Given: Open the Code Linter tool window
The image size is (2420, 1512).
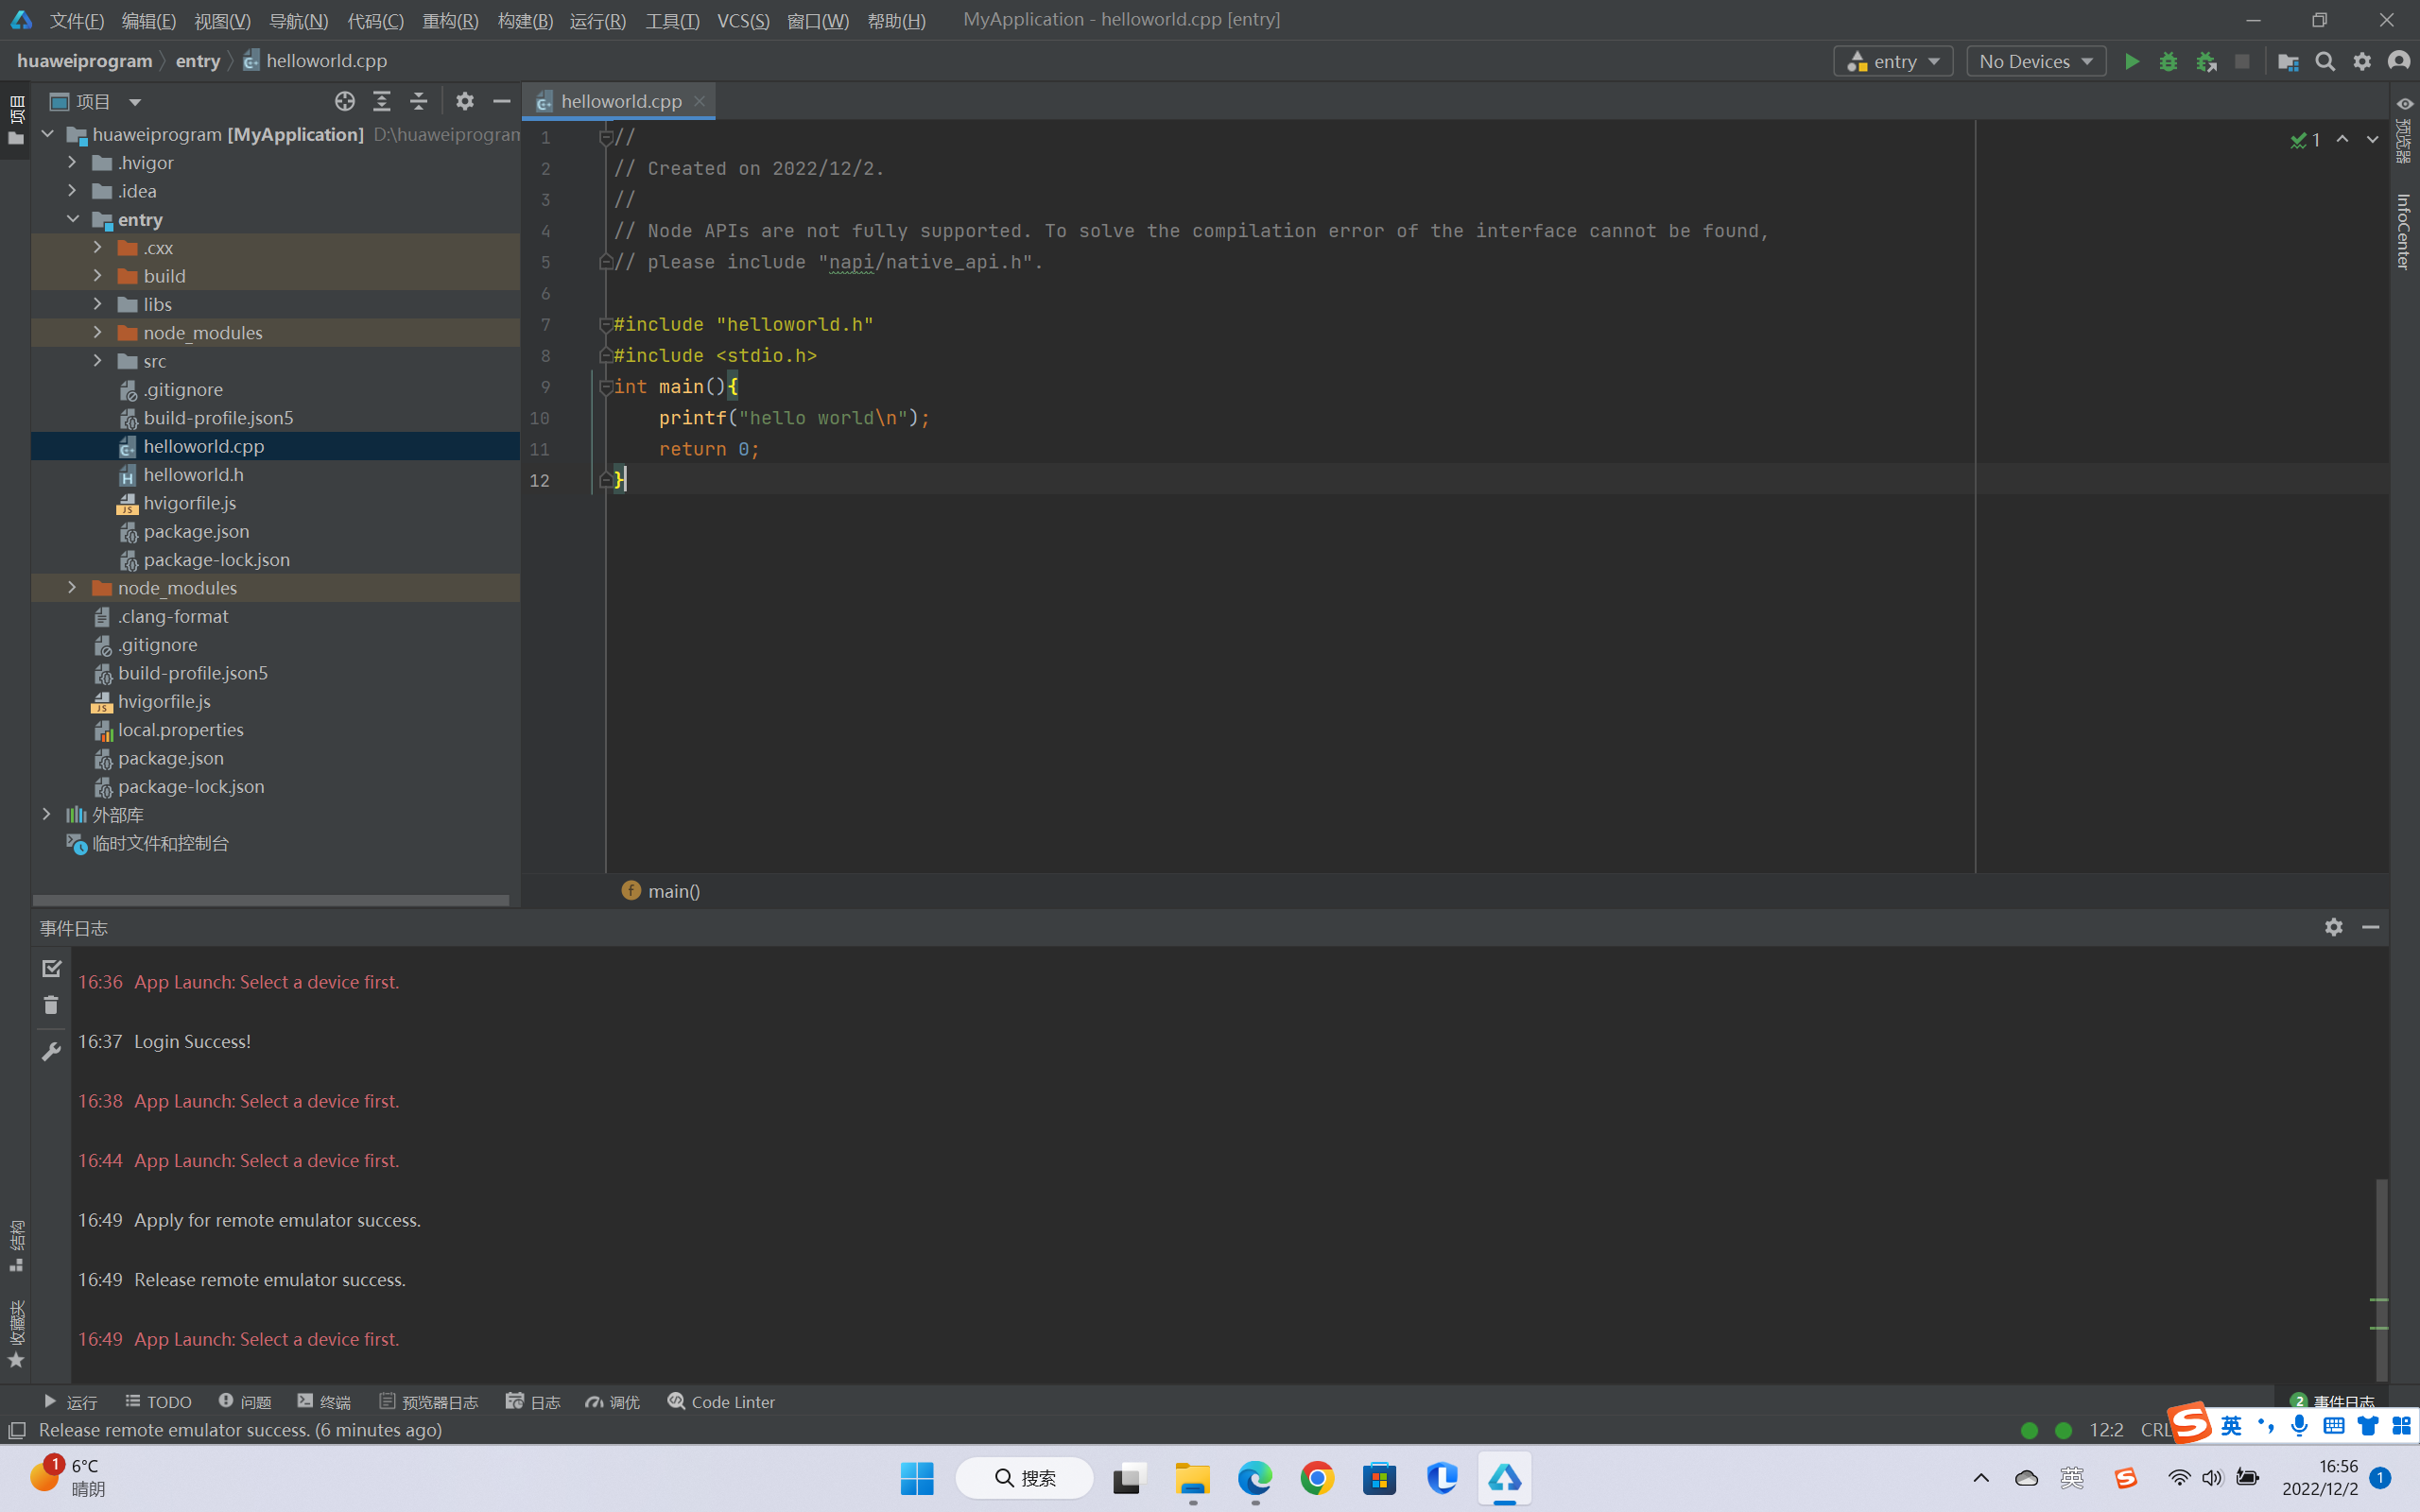Looking at the screenshot, I should pyautogui.click(x=721, y=1401).
